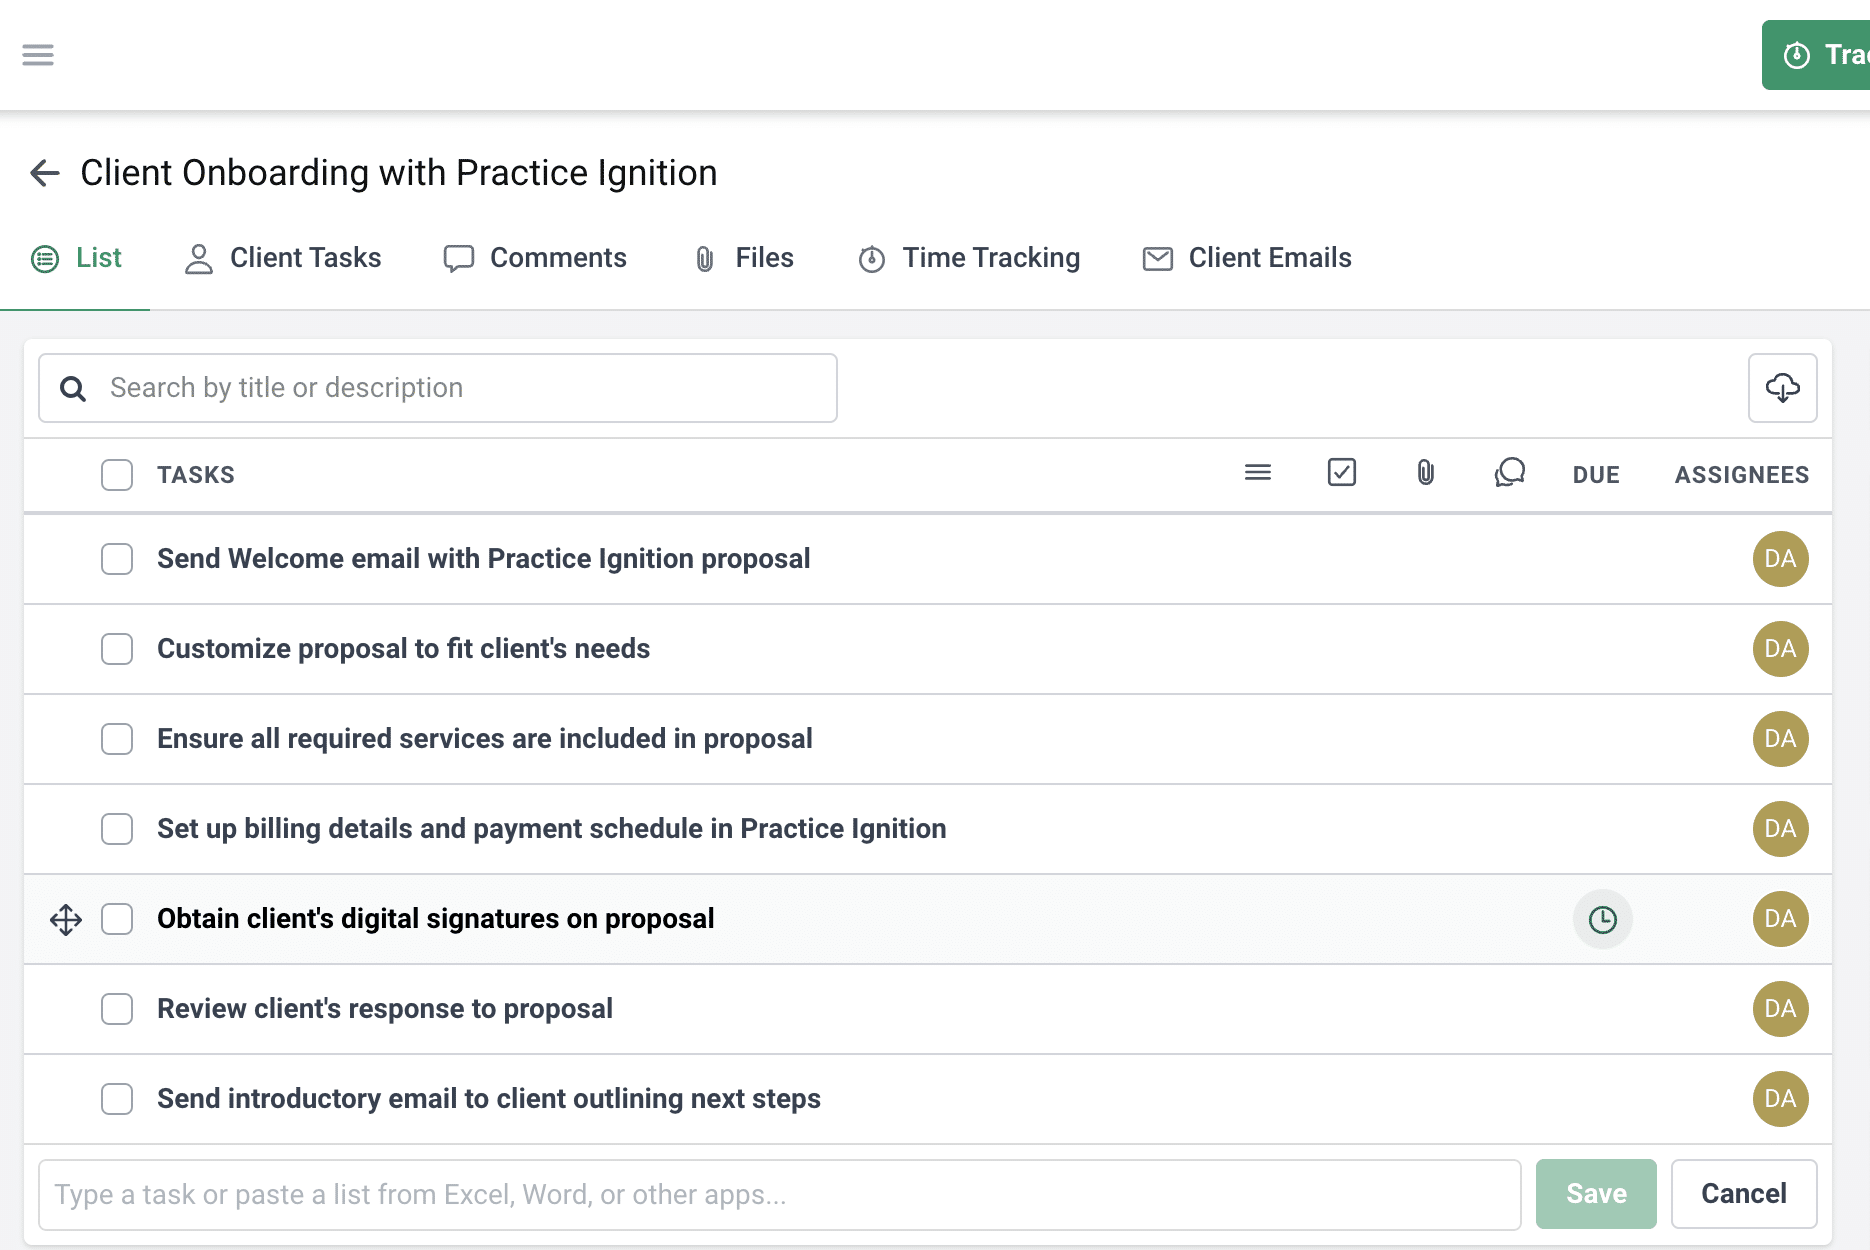Click DA avatar on Set up billing row
1870x1250 pixels.
click(x=1781, y=829)
